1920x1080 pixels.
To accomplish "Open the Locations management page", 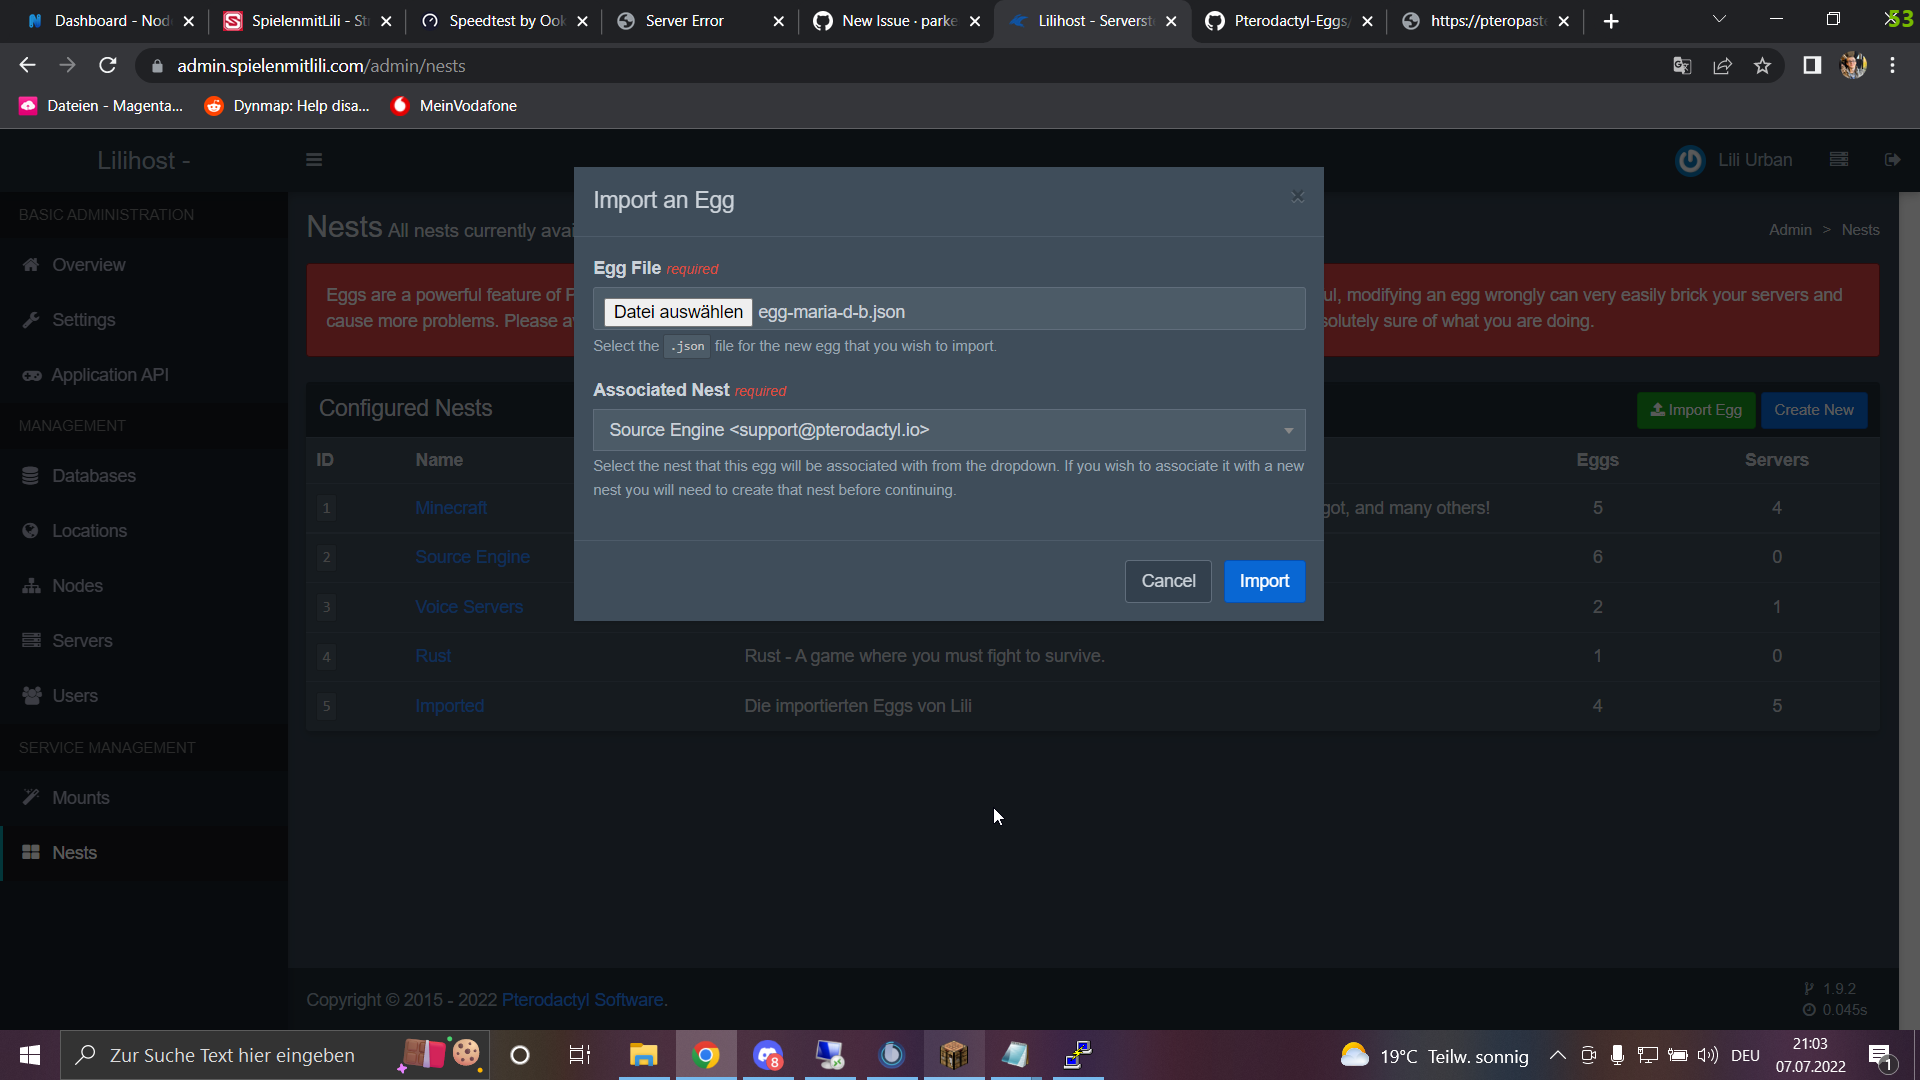I will pyautogui.click(x=89, y=530).
